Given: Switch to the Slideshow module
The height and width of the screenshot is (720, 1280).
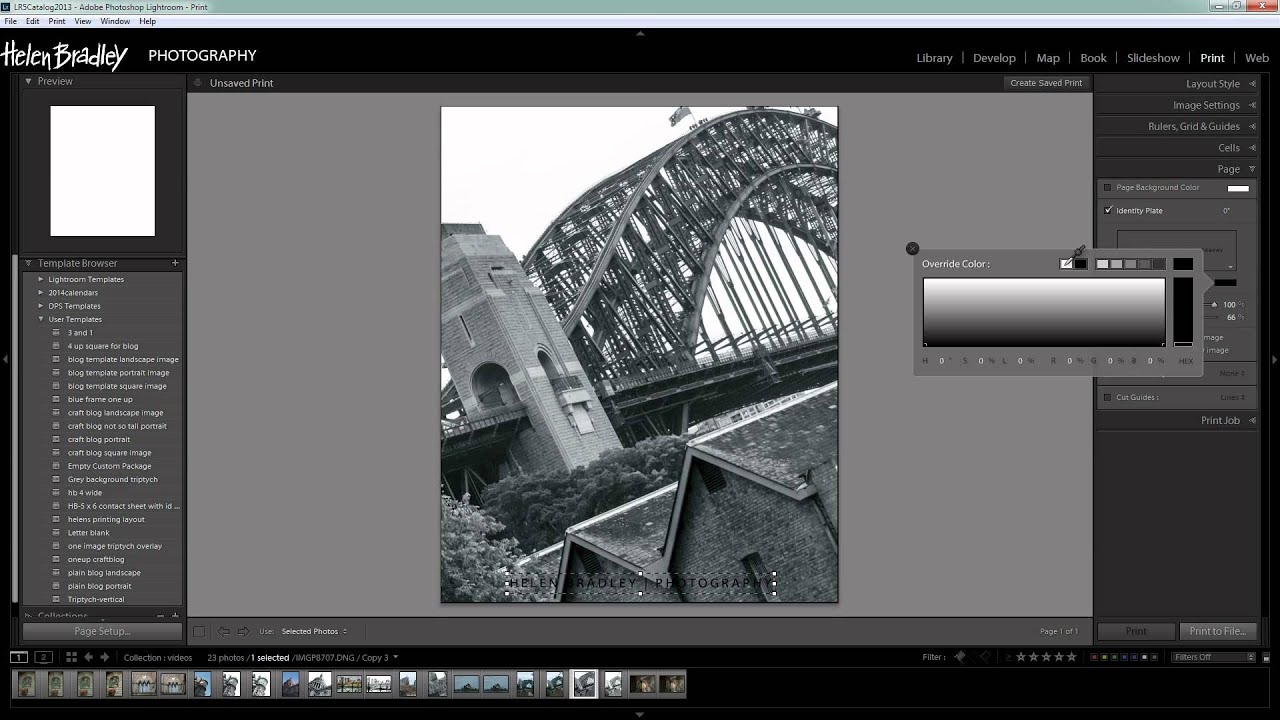Looking at the screenshot, I should tap(1153, 58).
